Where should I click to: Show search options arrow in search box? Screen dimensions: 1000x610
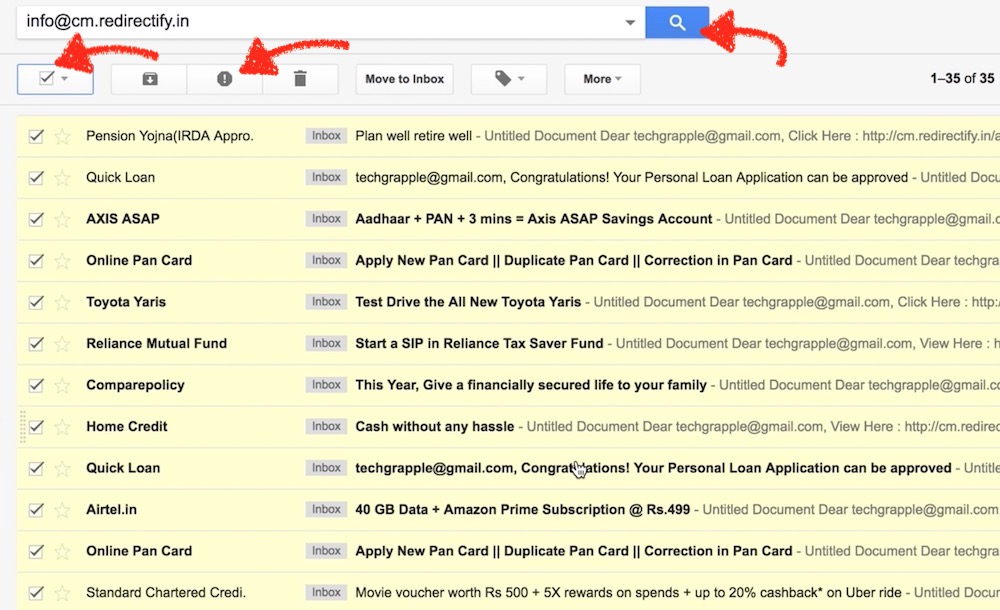(629, 22)
